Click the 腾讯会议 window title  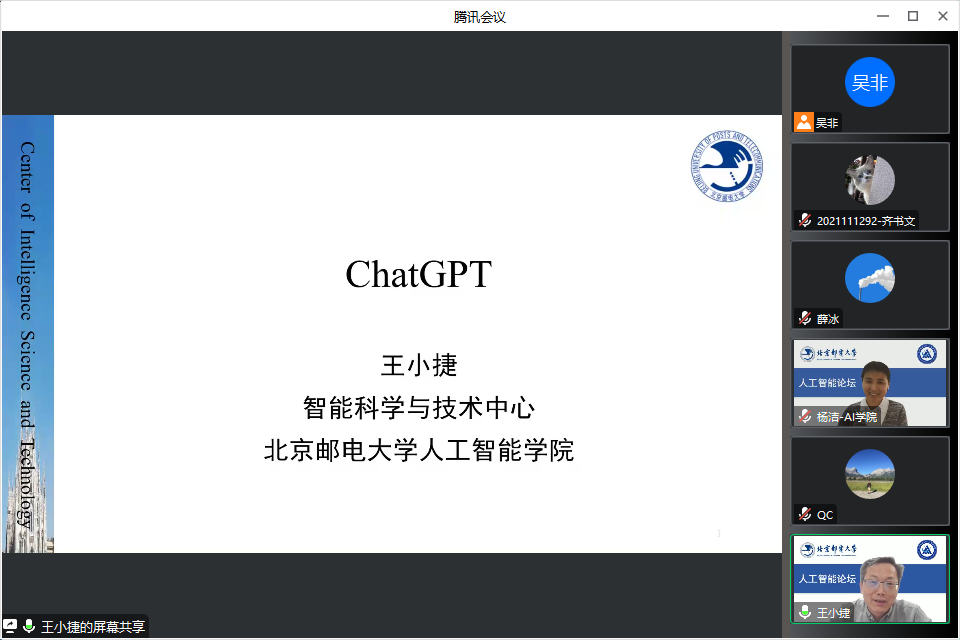coord(479,17)
